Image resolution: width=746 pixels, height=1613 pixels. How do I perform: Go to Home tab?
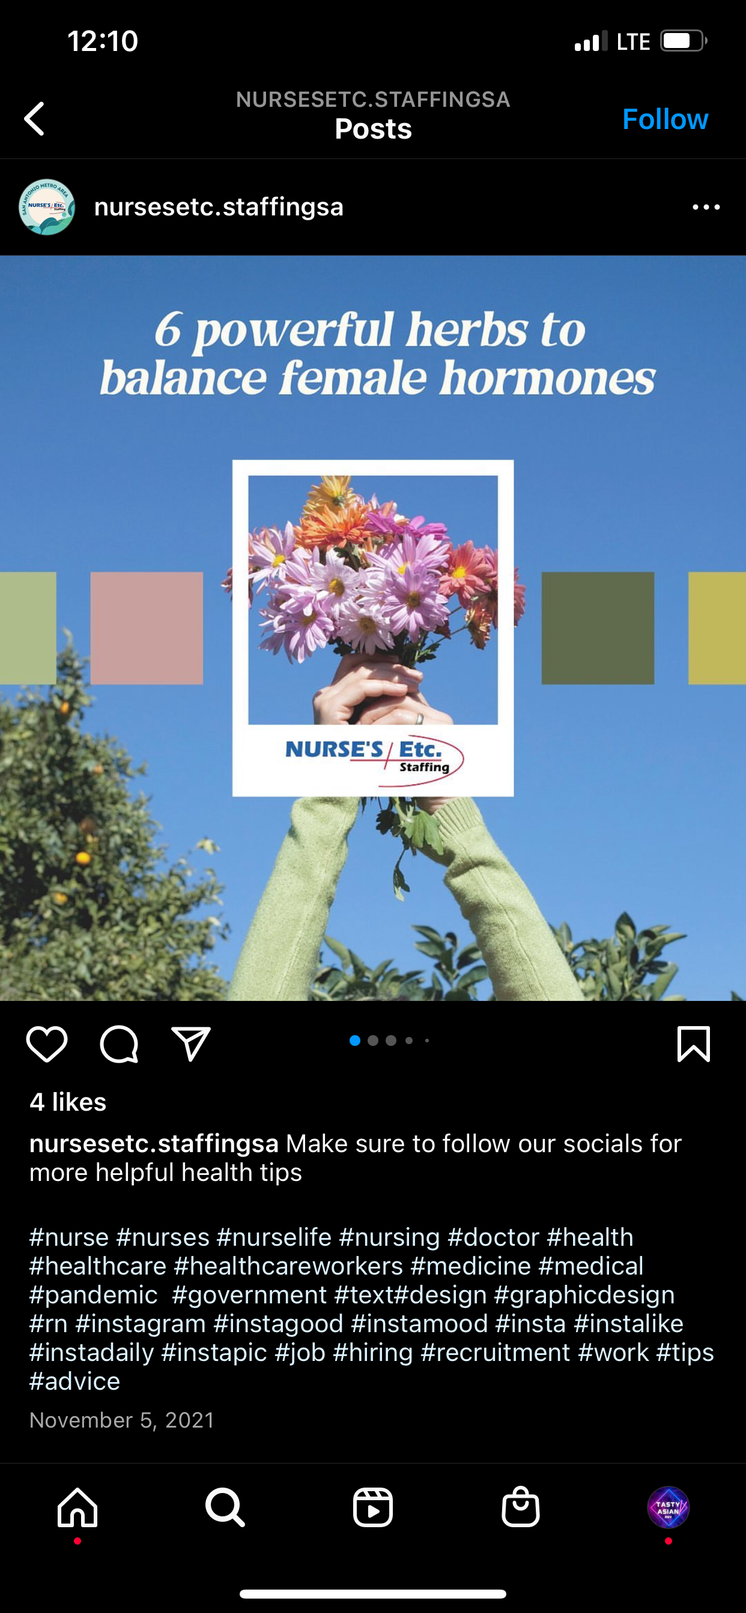coord(77,1507)
